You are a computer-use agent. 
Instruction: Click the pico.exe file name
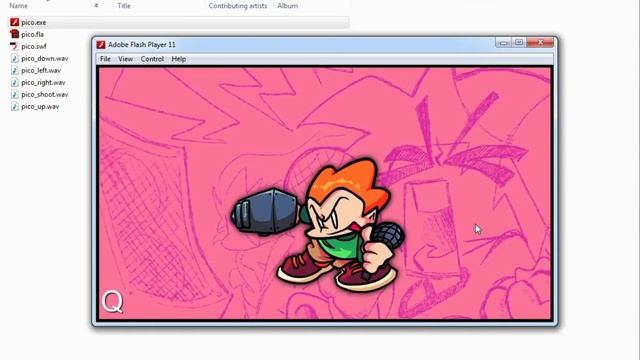[33, 22]
